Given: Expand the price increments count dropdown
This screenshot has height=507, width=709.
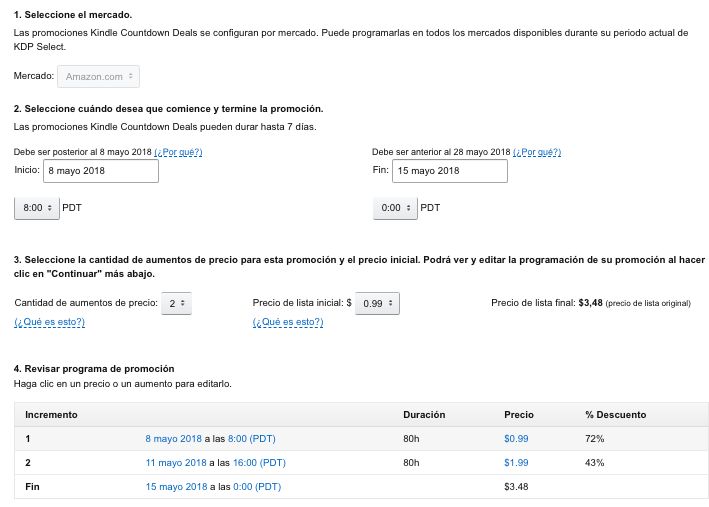Looking at the screenshot, I should (177, 303).
